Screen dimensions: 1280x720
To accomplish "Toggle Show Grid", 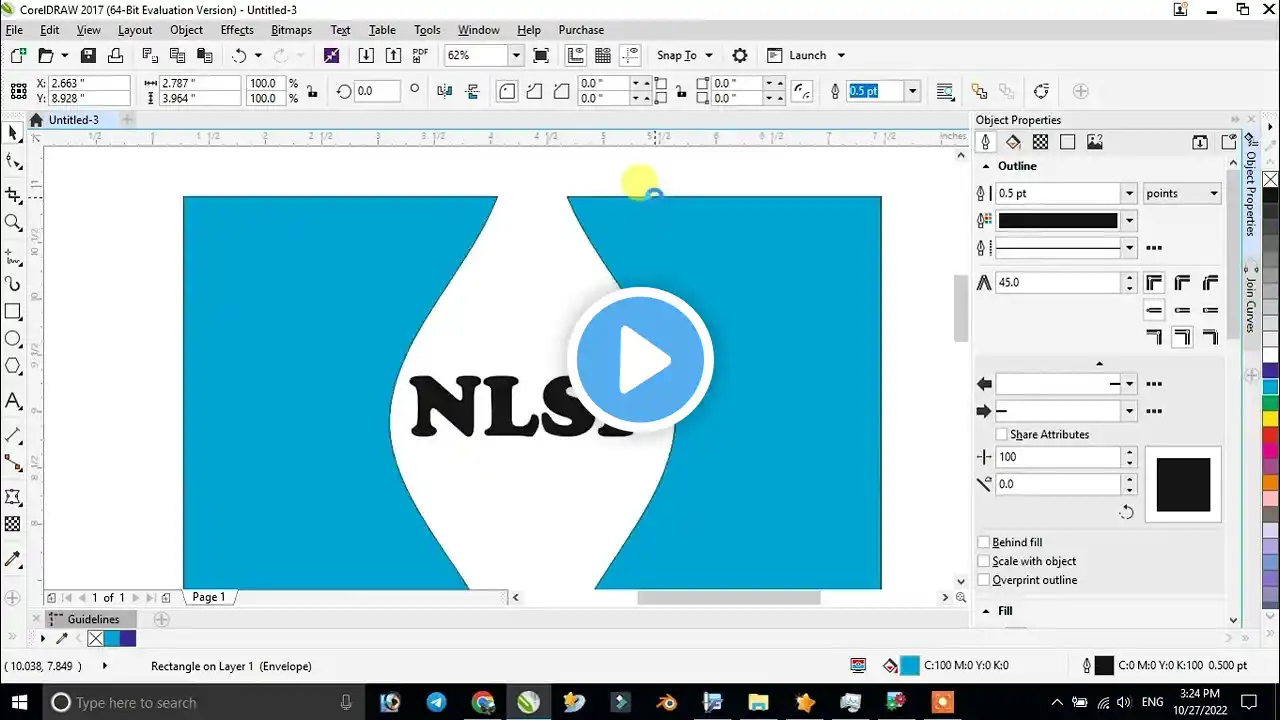I will pos(603,56).
